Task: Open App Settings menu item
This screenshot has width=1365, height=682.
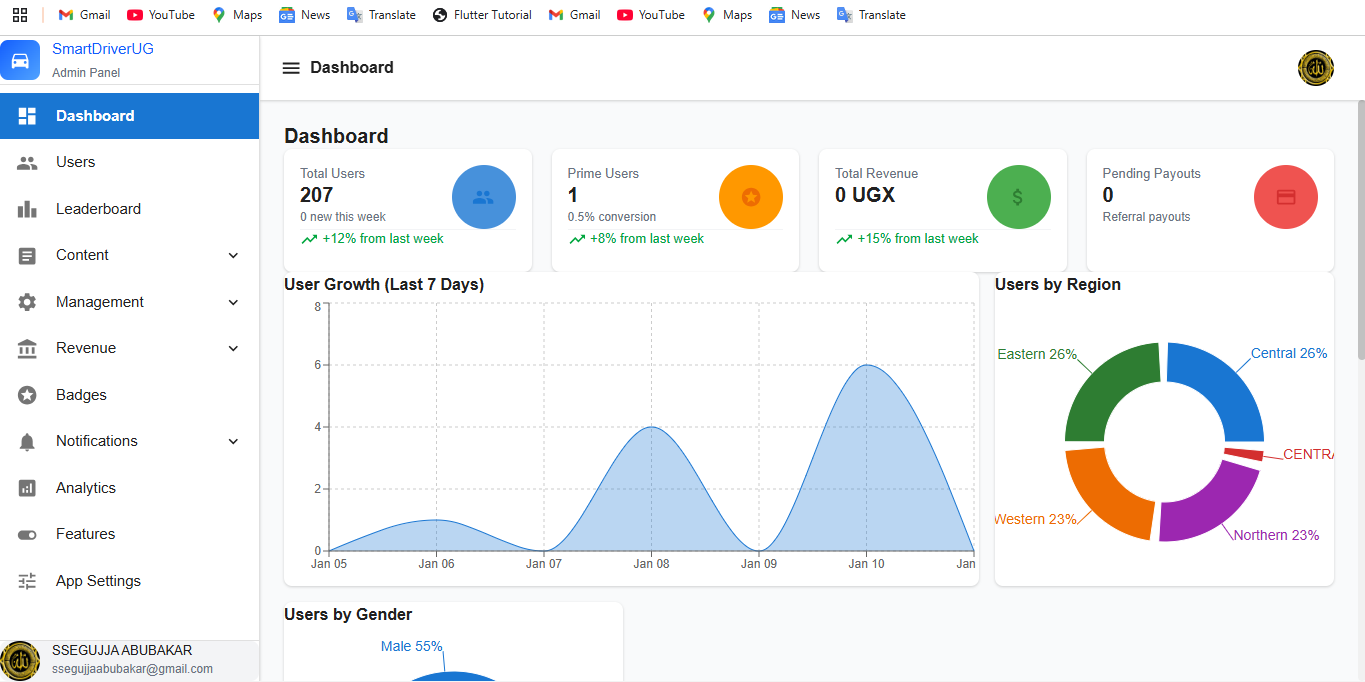Action: click(130, 581)
